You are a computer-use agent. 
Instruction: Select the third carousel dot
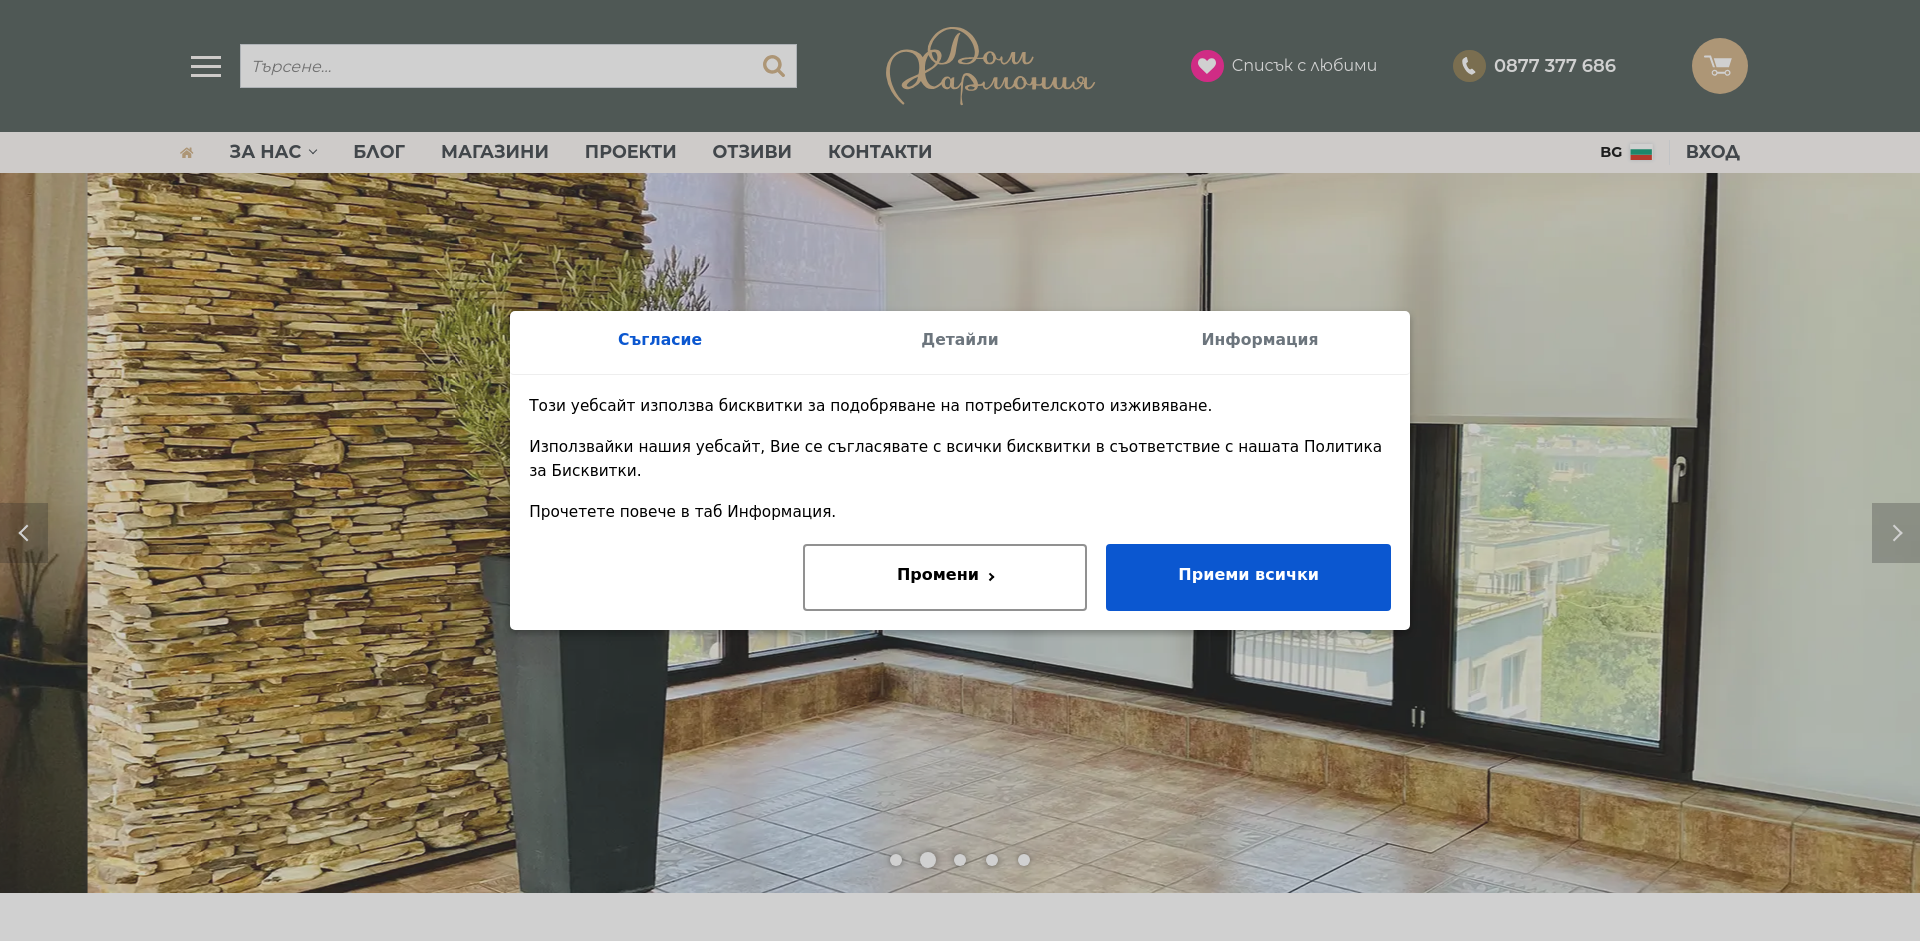point(960,860)
